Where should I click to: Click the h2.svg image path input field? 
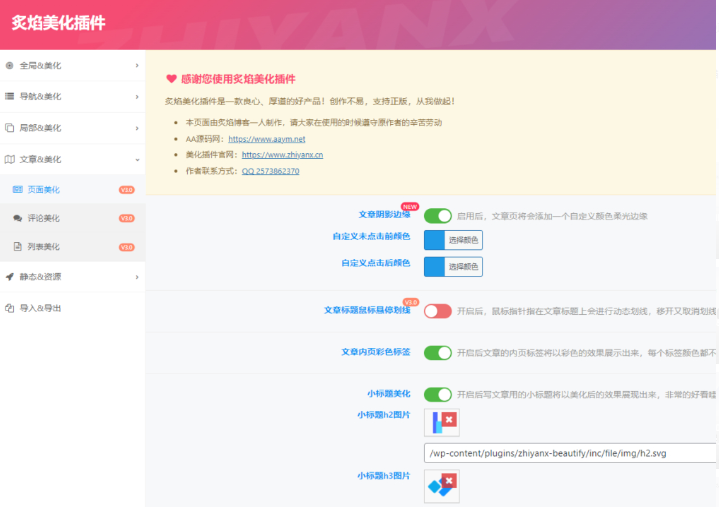tap(570, 453)
